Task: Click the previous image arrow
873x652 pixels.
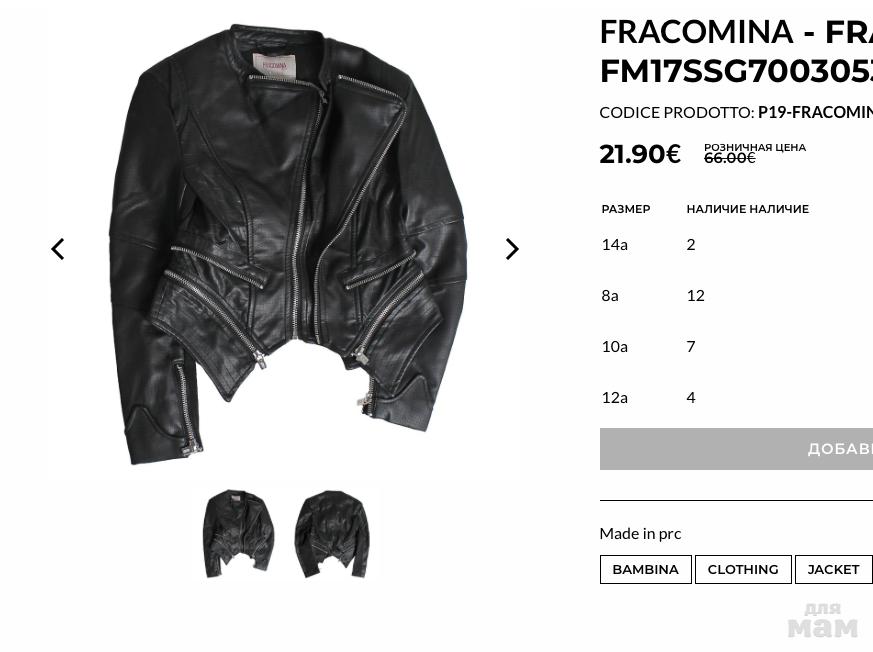Action: [58, 249]
